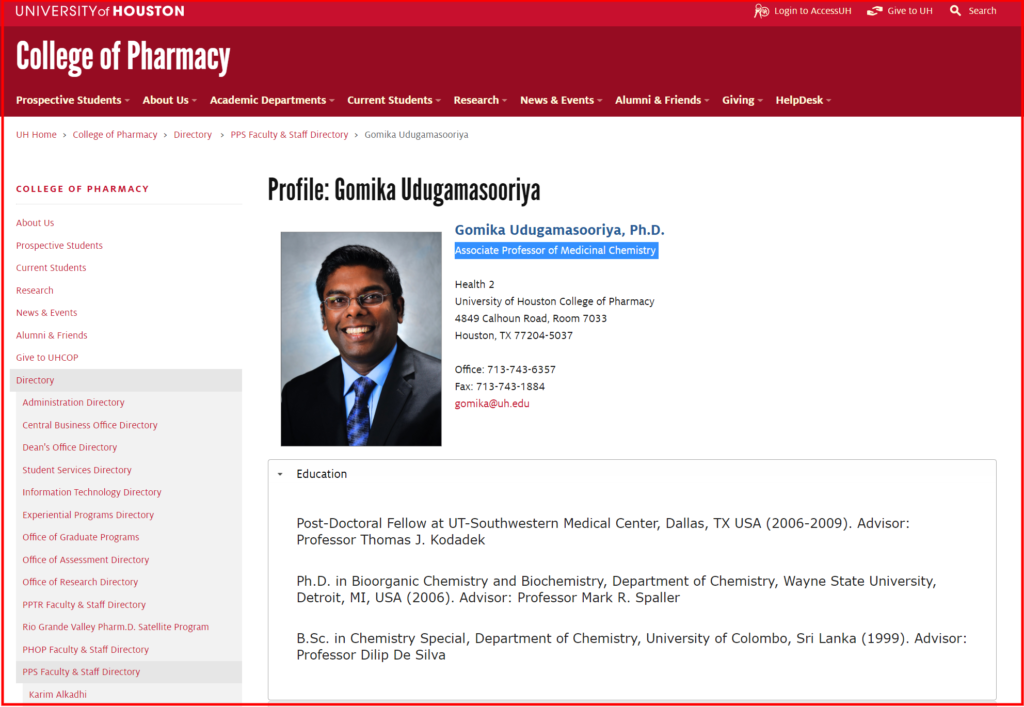Open the Alumni & Friends dropdown

point(662,100)
